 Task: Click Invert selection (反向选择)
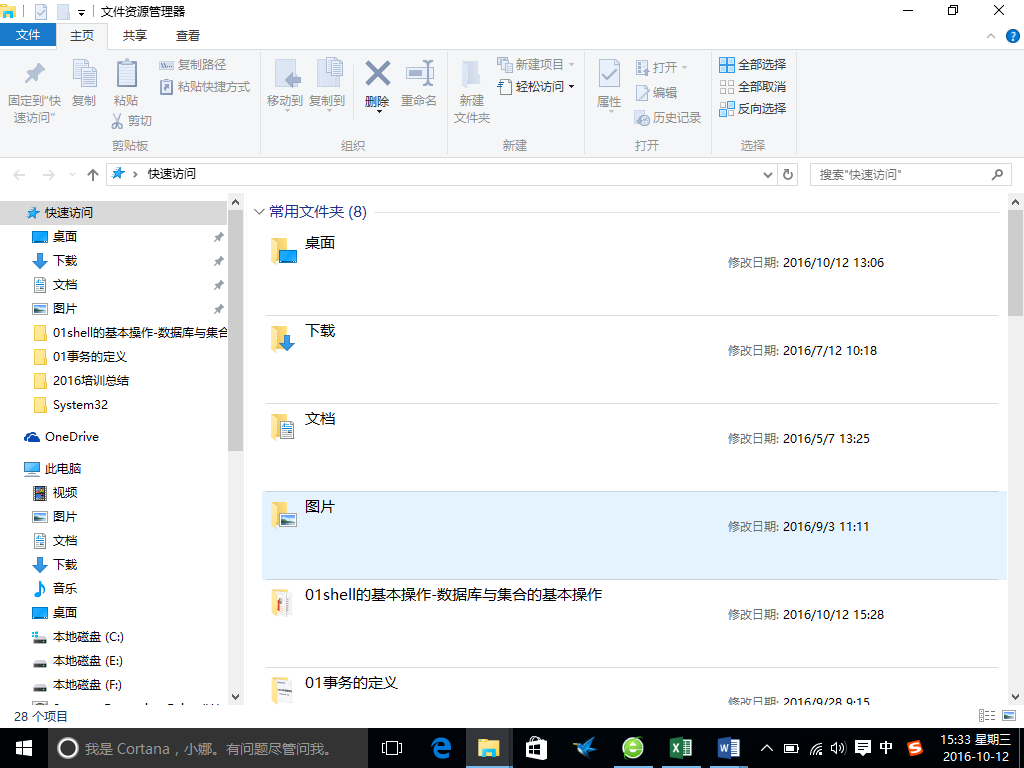click(x=752, y=108)
